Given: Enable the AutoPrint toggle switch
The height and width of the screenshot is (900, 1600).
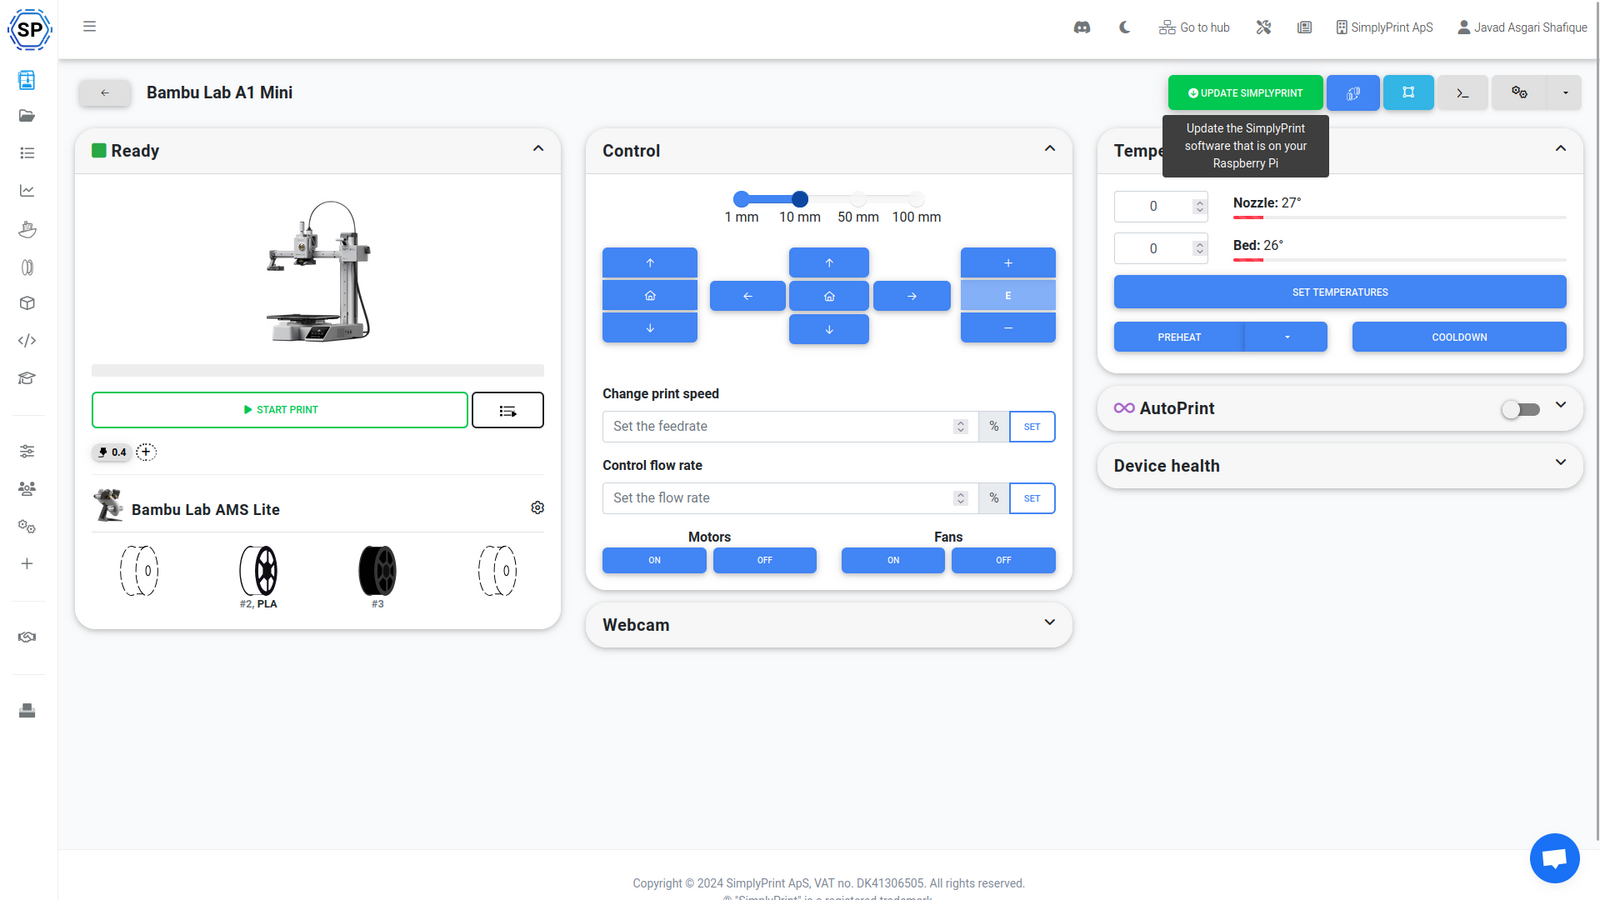Looking at the screenshot, I should point(1520,409).
